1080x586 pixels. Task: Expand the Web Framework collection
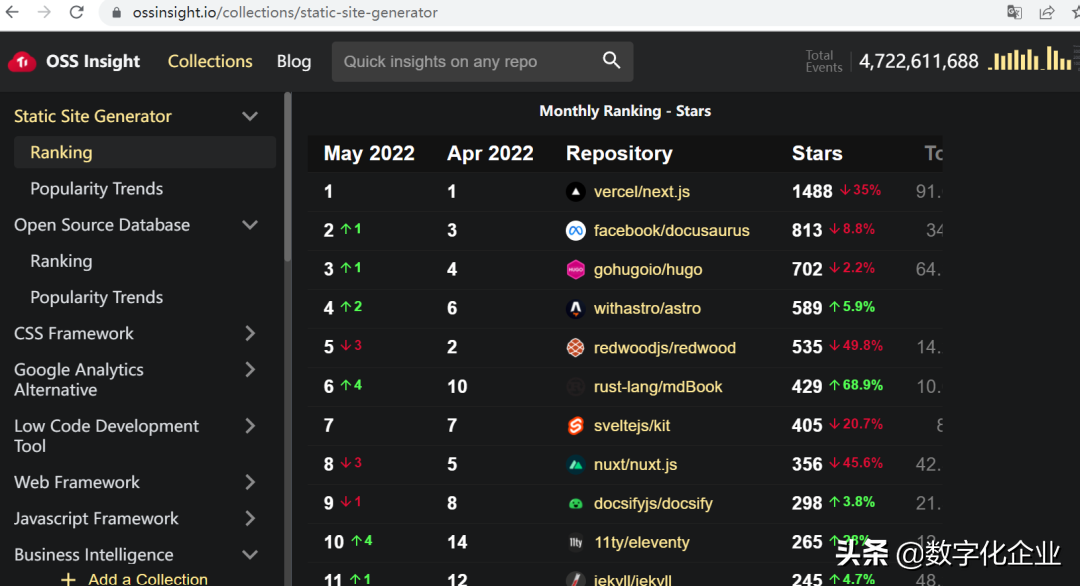(x=250, y=483)
